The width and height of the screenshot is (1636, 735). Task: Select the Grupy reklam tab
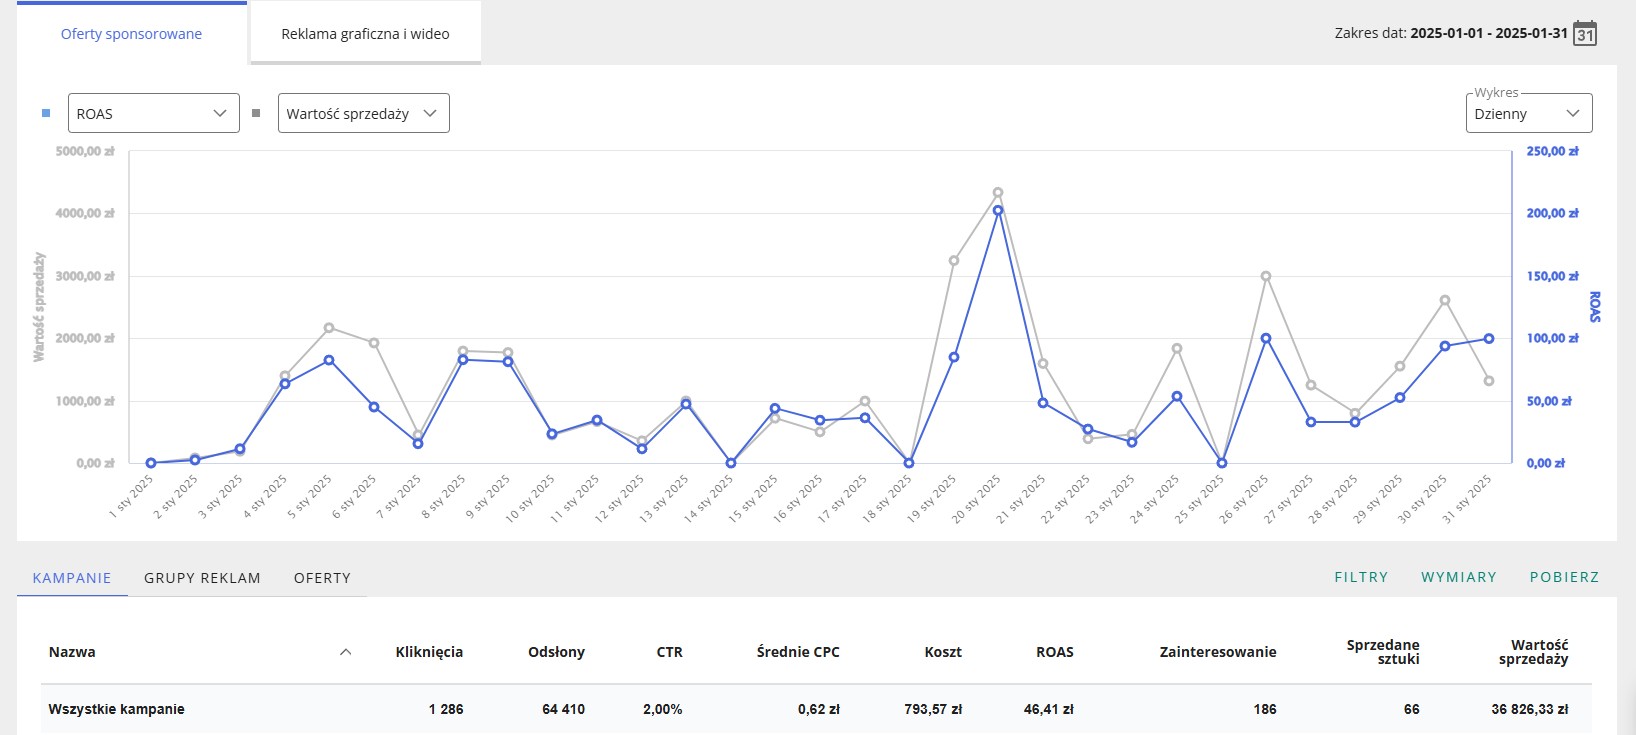[x=202, y=578]
